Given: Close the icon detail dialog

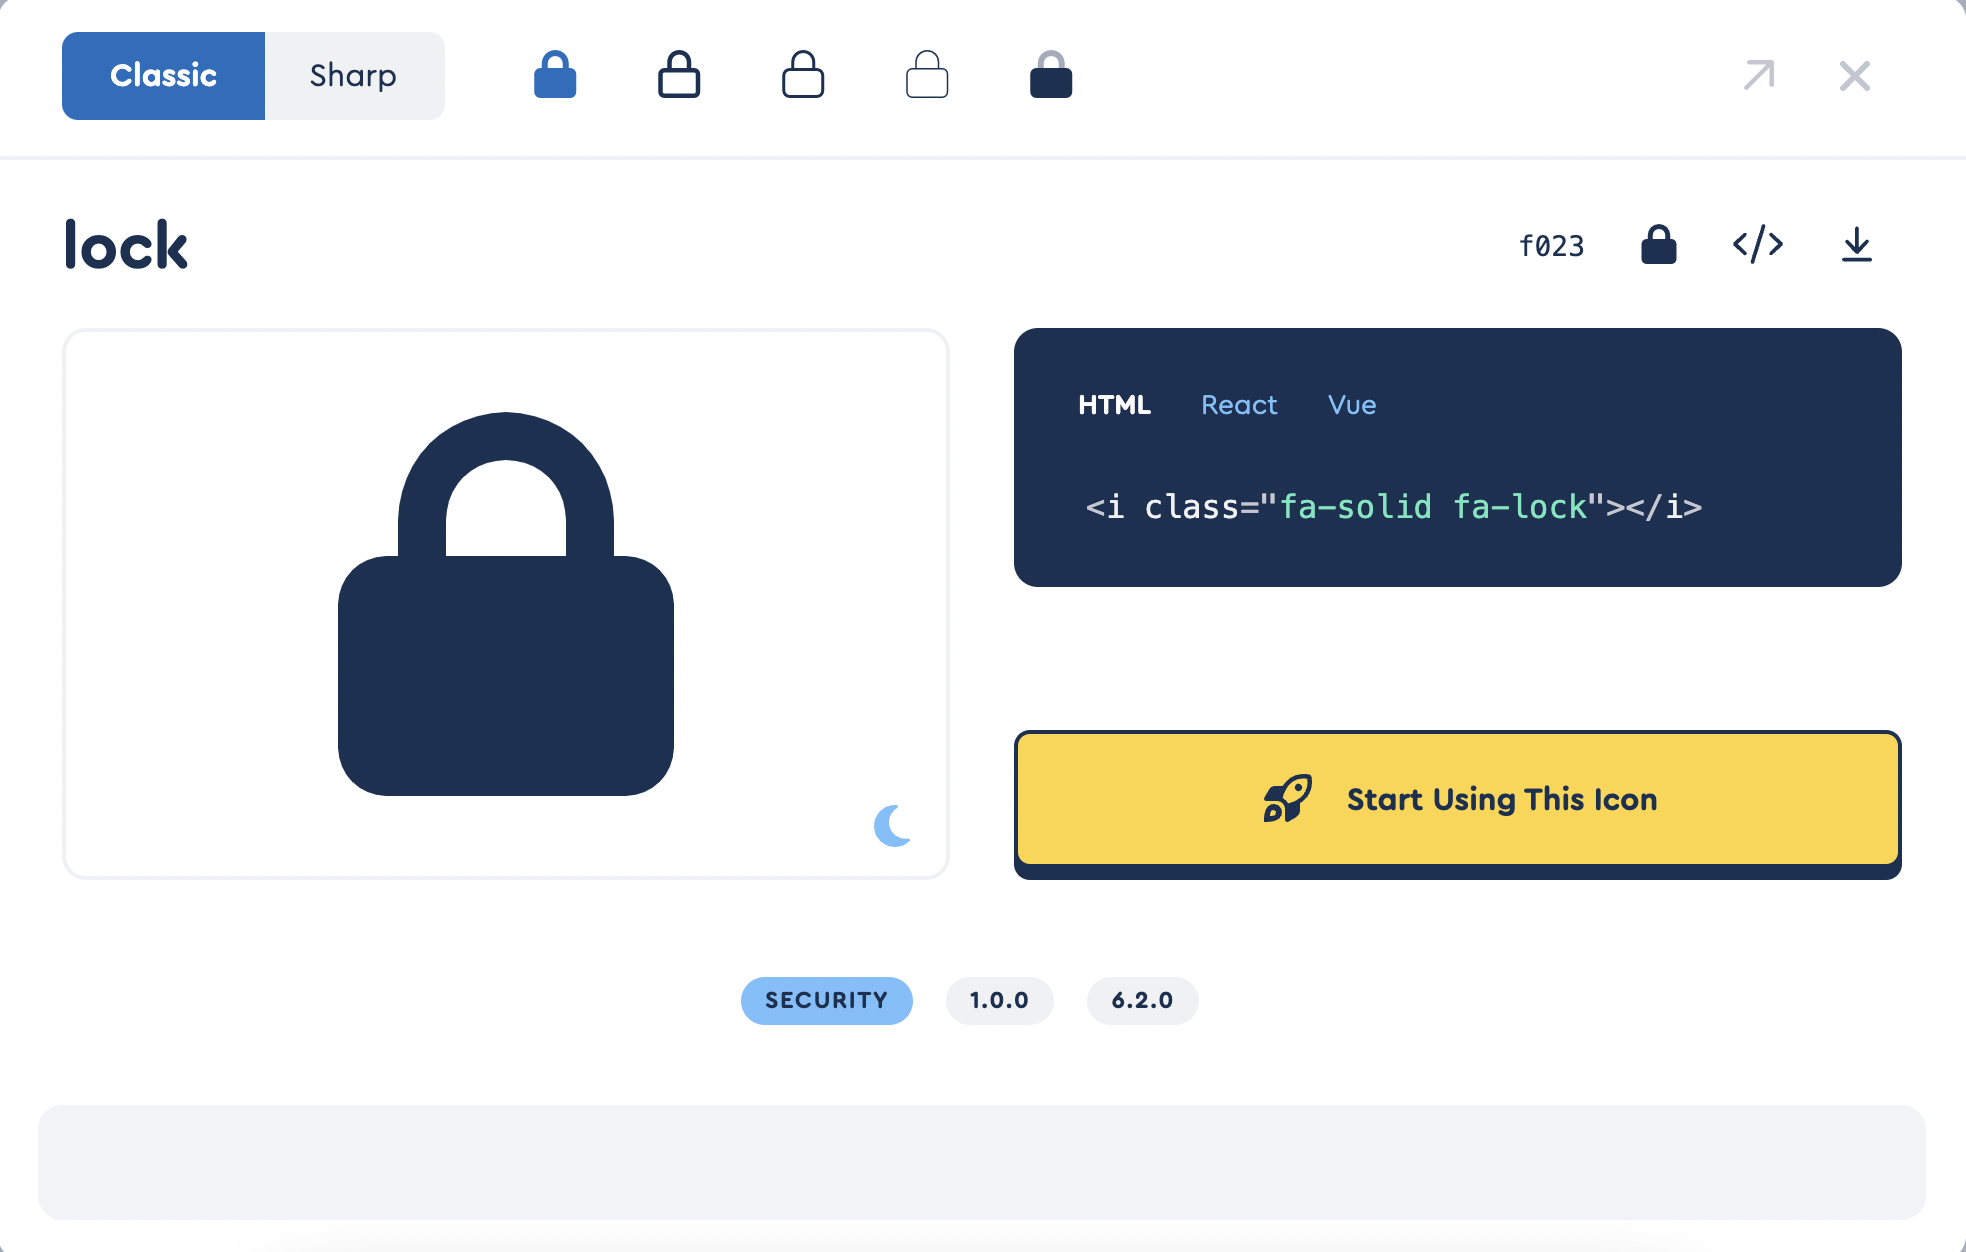Looking at the screenshot, I should [1855, 76].
